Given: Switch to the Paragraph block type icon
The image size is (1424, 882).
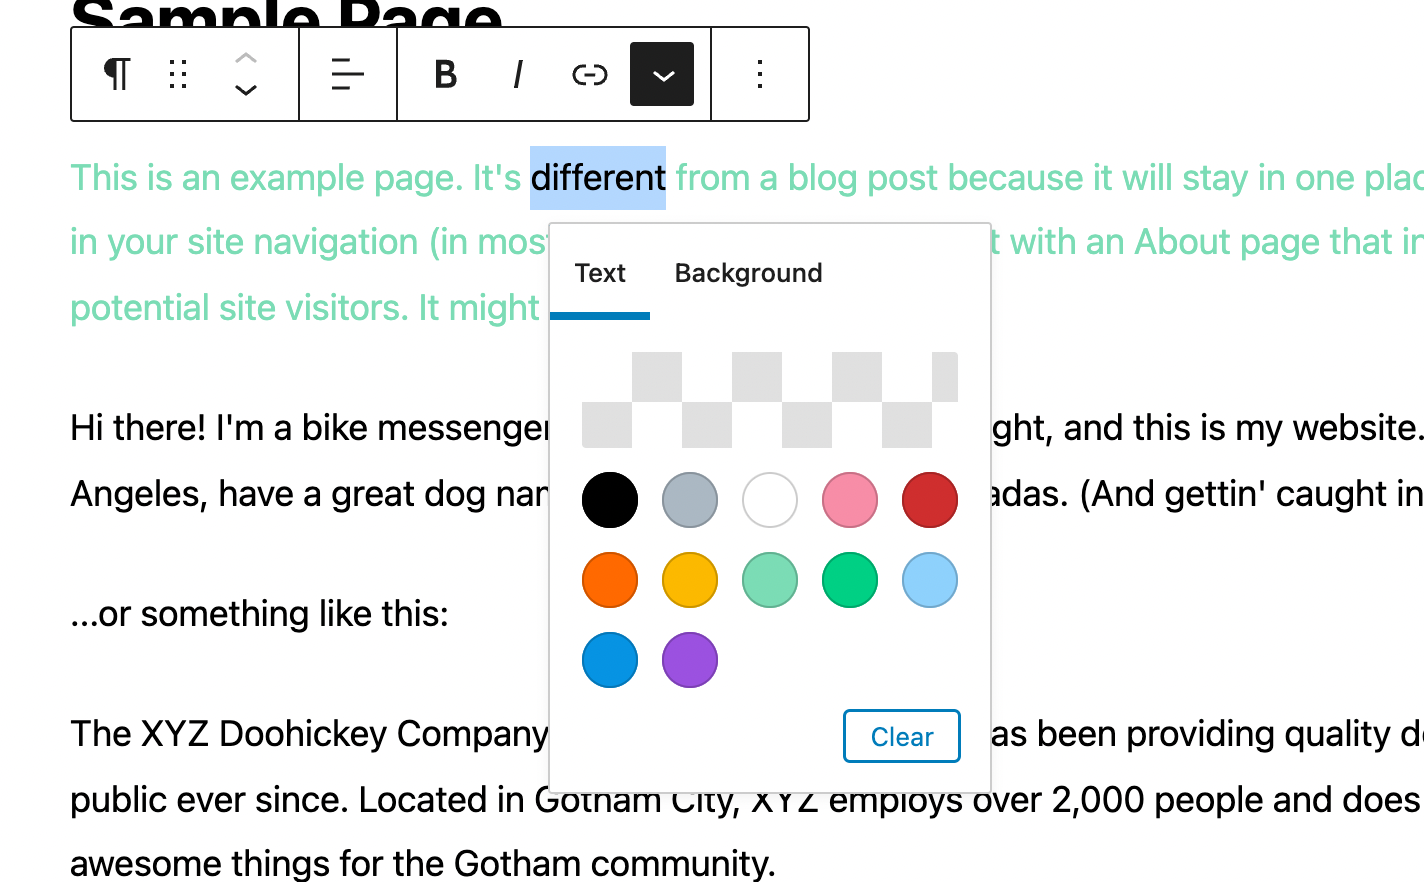Looking at the screenshot, I should (x=116, y=74).
